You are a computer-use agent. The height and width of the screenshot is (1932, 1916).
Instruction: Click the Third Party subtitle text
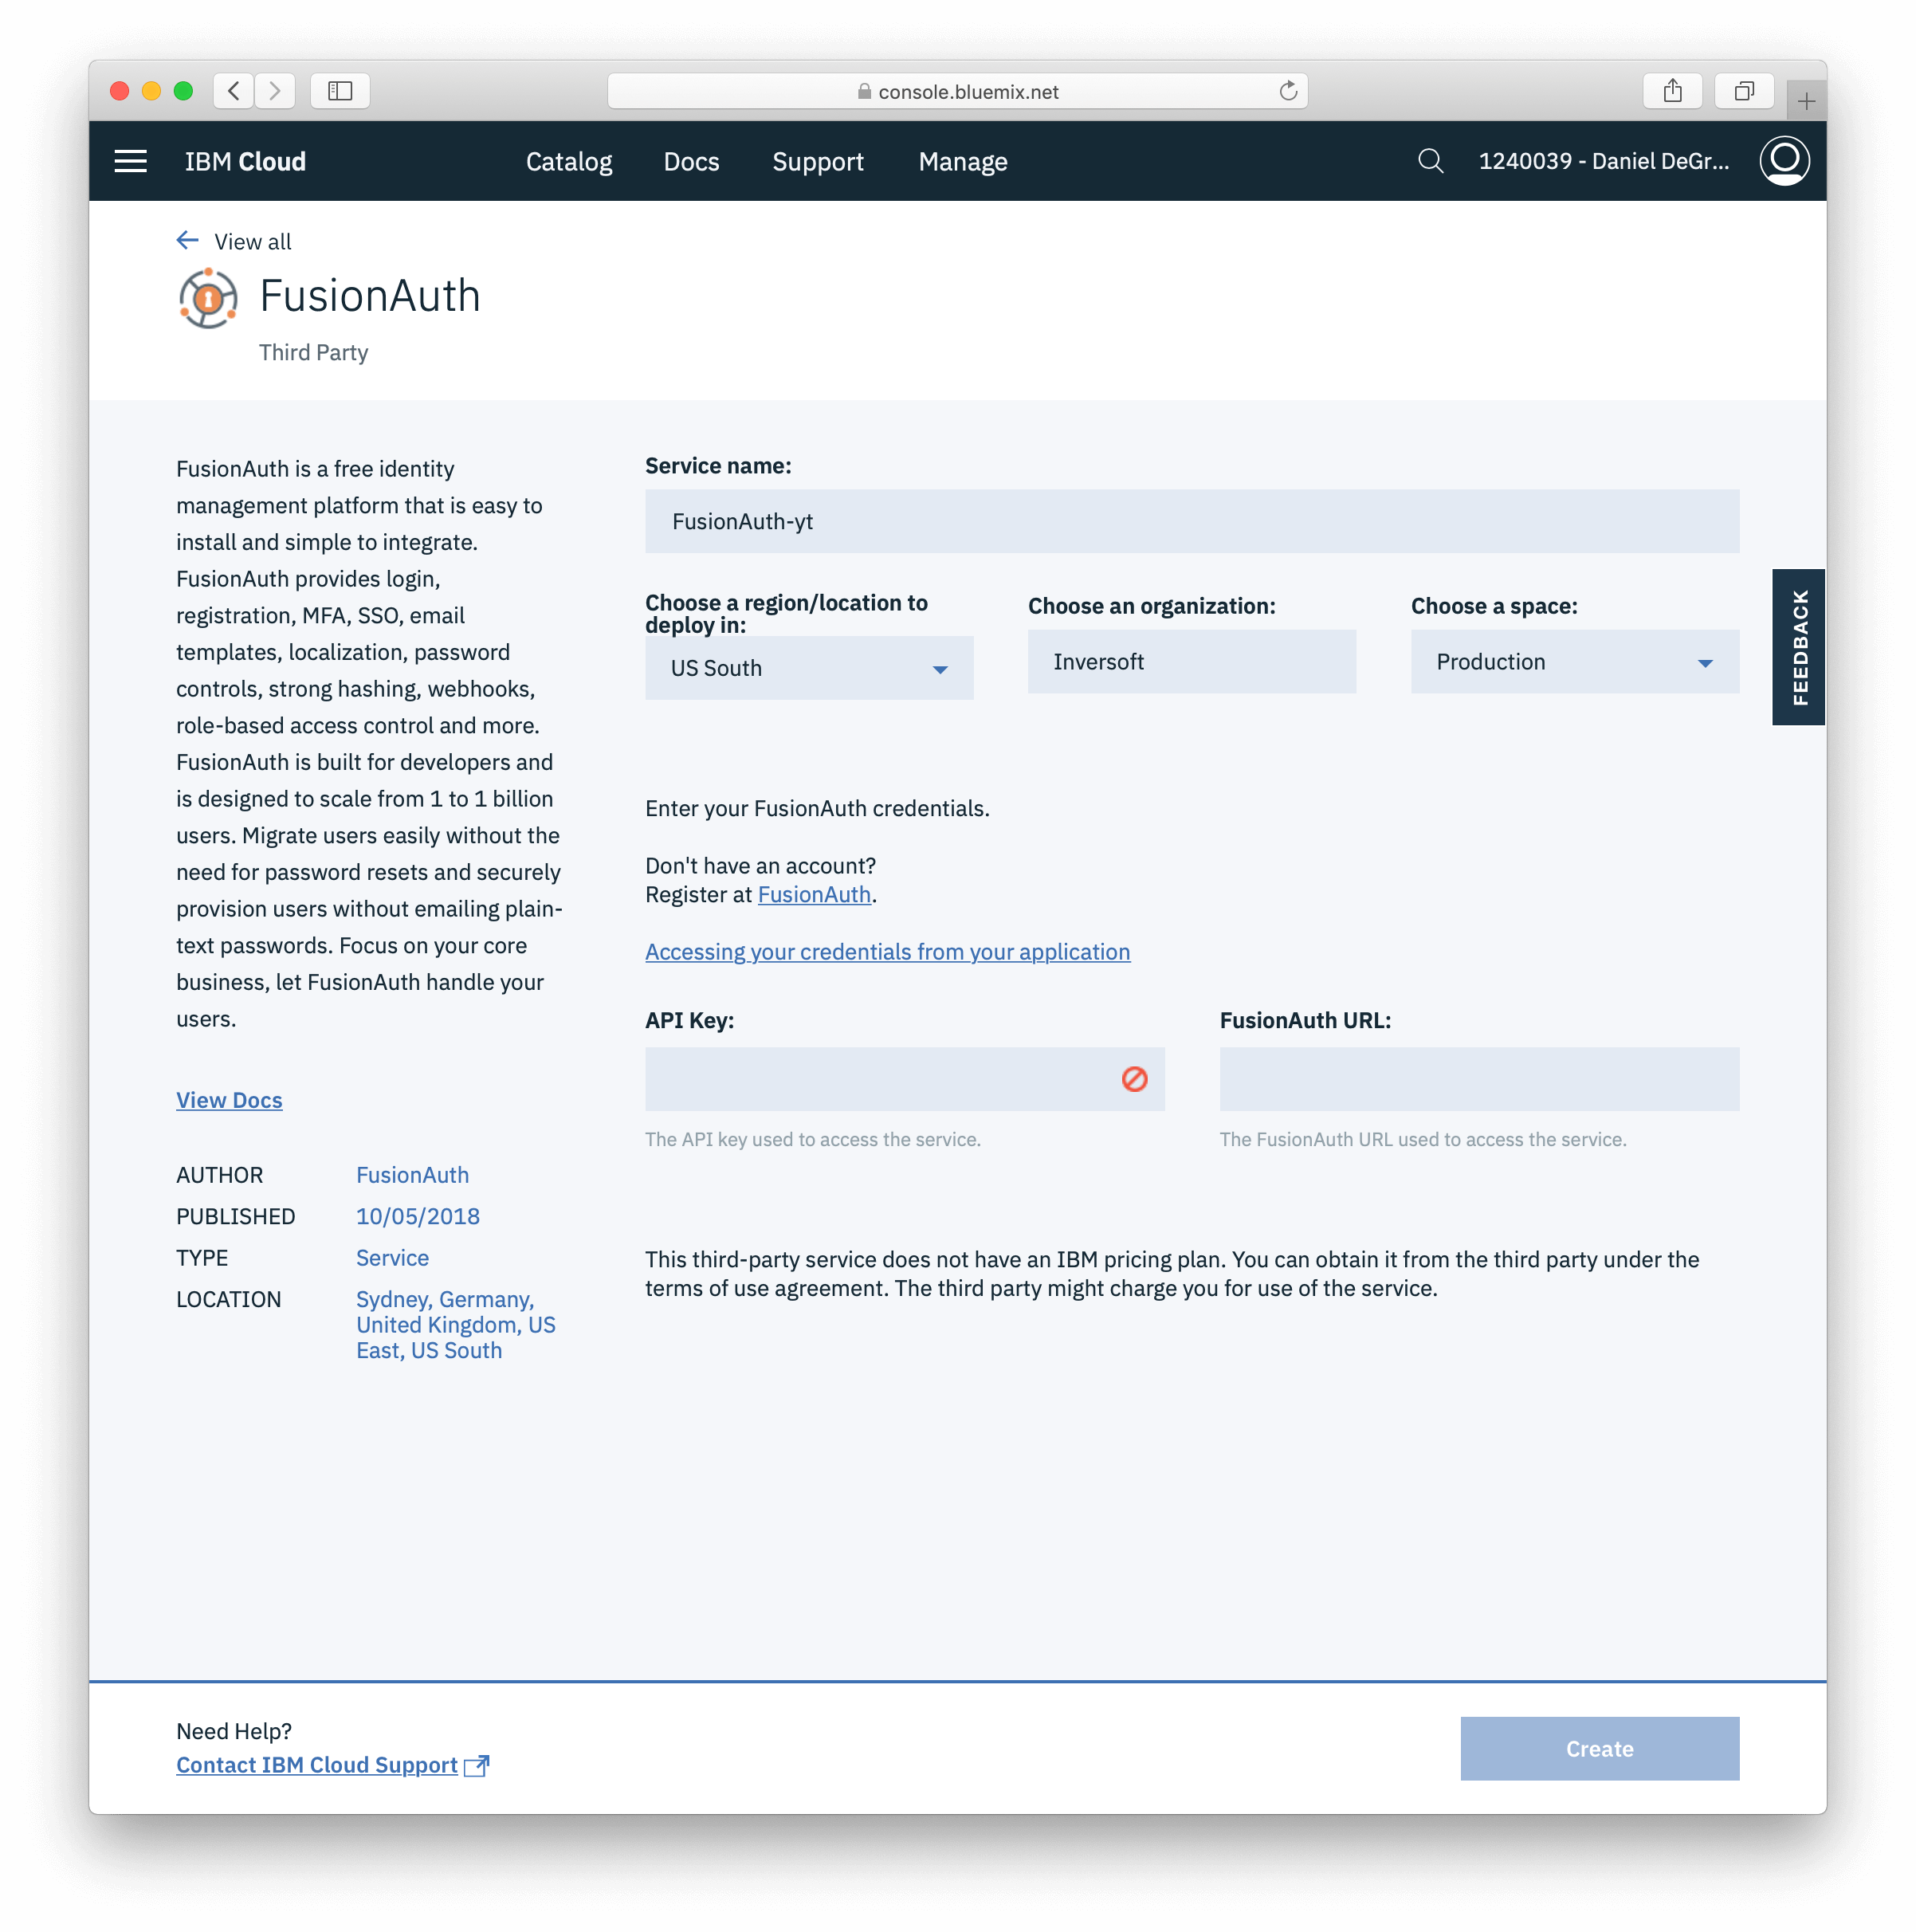pos(313,352)
